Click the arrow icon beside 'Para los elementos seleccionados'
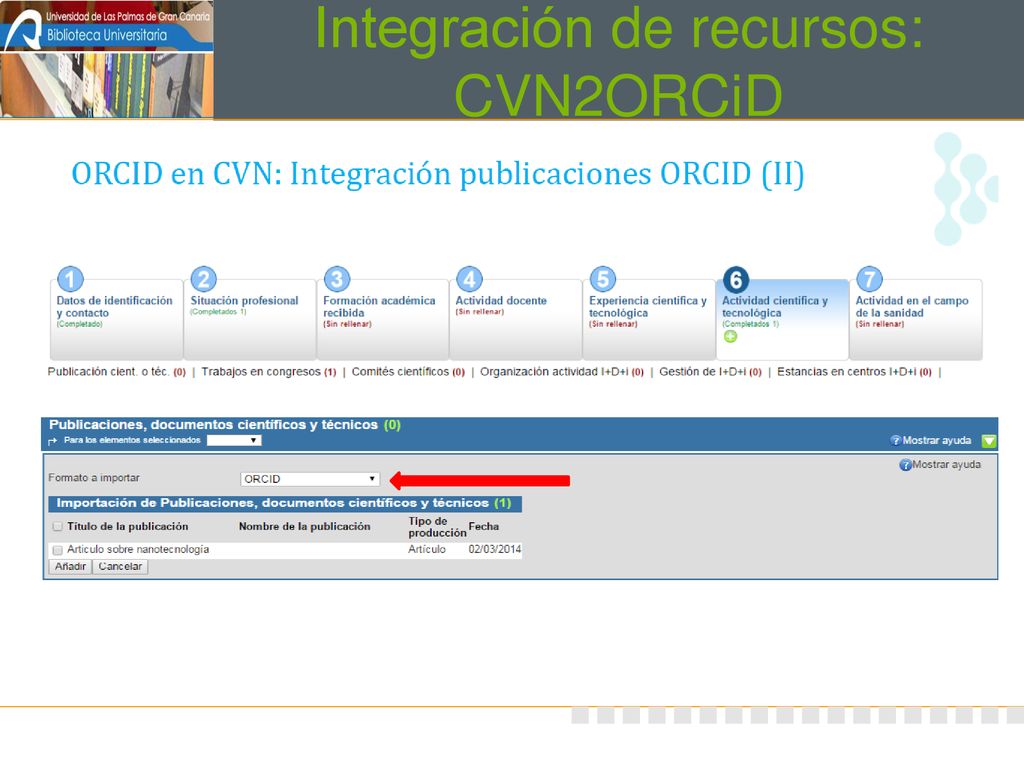 pos(53,441)
